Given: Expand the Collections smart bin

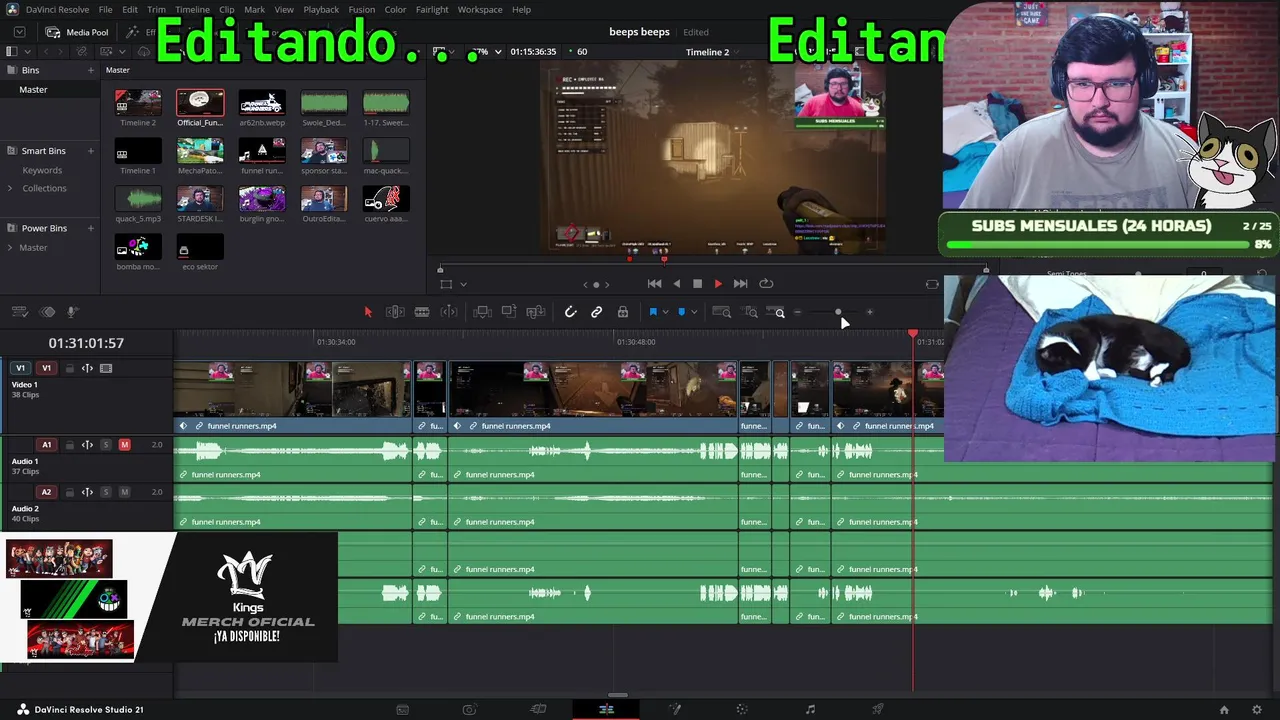Looking at the screenshot, I should pyautogui.click(x=10, y=189).
